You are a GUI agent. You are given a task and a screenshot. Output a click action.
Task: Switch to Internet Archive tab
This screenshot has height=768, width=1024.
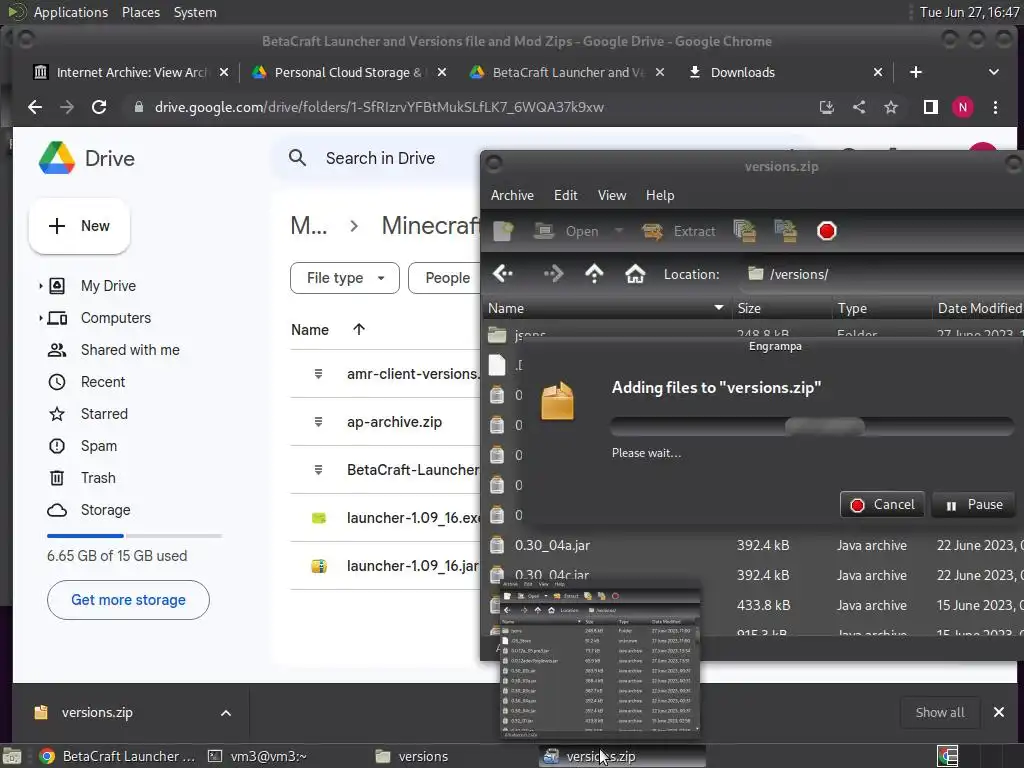point(132,72)
